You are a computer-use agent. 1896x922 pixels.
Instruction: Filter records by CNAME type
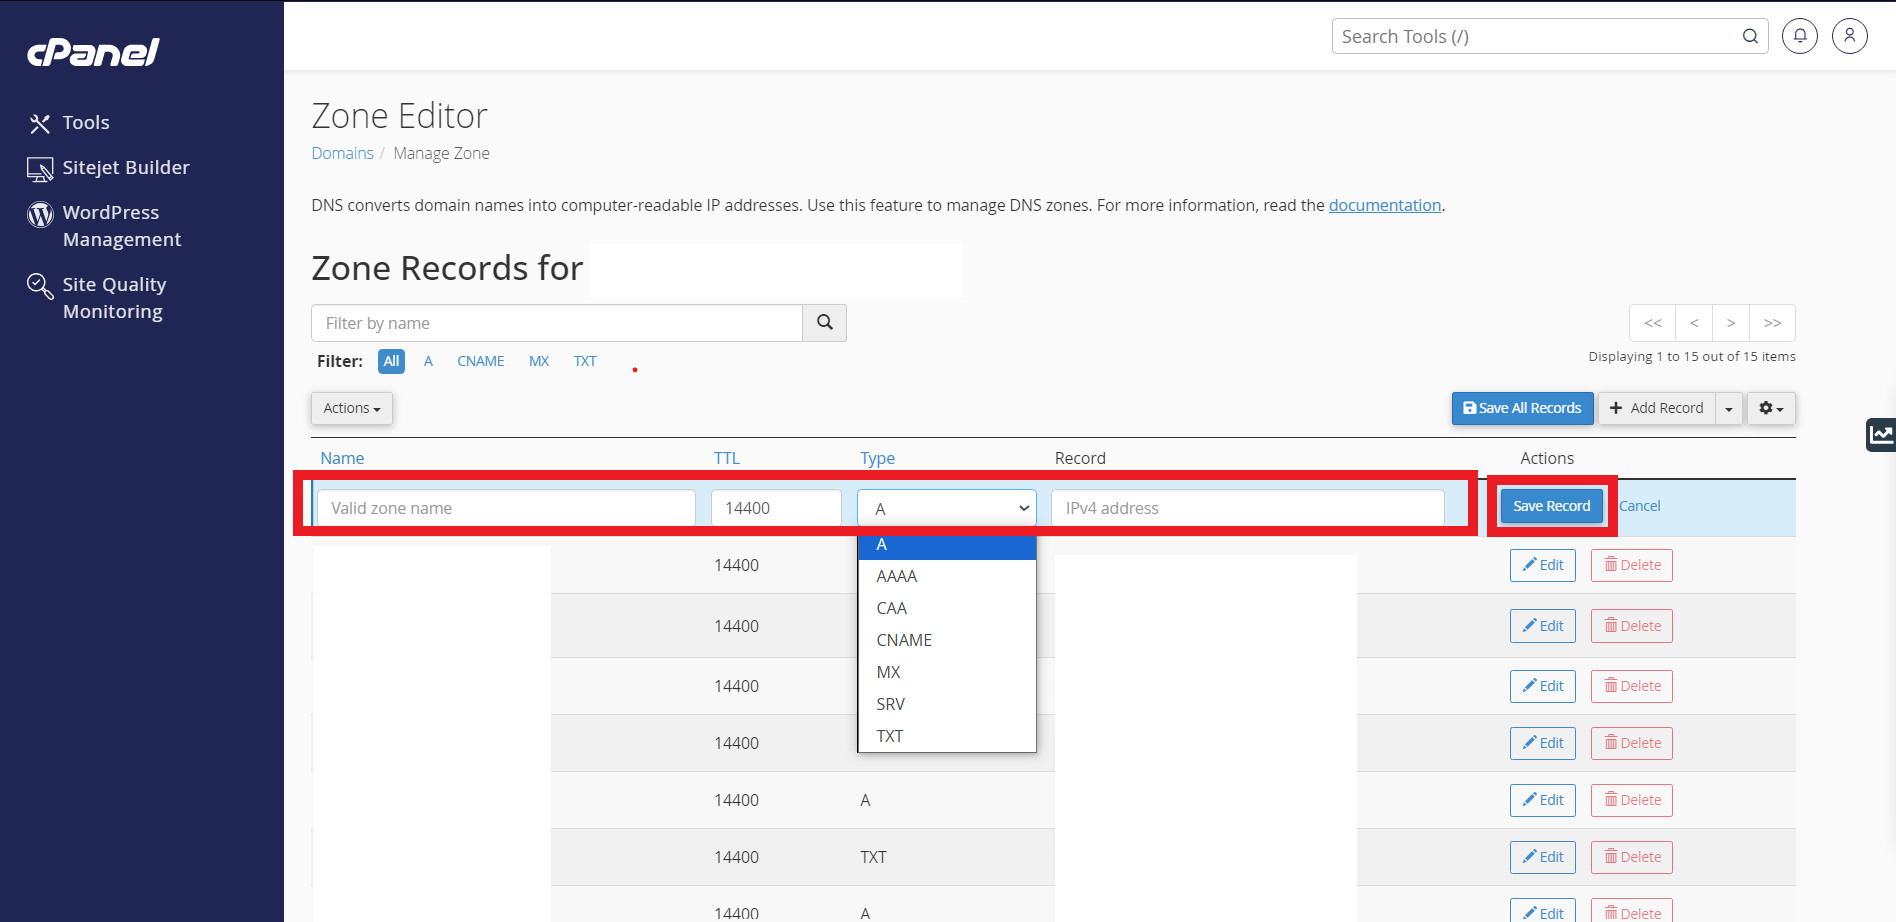pyautogui.click(x=480, y=361)
